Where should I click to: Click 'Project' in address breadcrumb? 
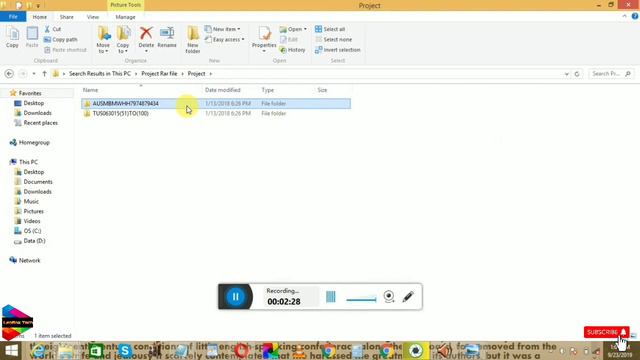pyautogui.click(x=196, y=74)
